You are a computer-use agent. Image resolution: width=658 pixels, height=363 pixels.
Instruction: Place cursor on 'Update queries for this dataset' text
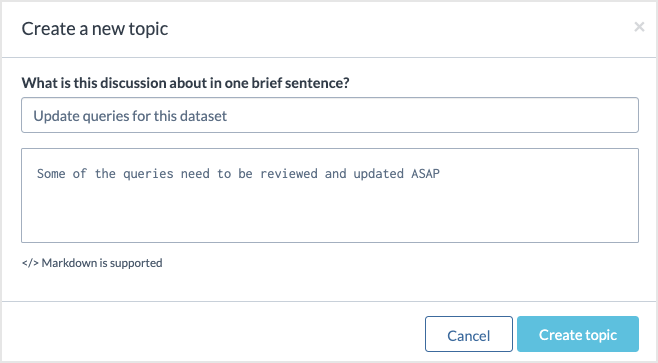coord(130,116)
